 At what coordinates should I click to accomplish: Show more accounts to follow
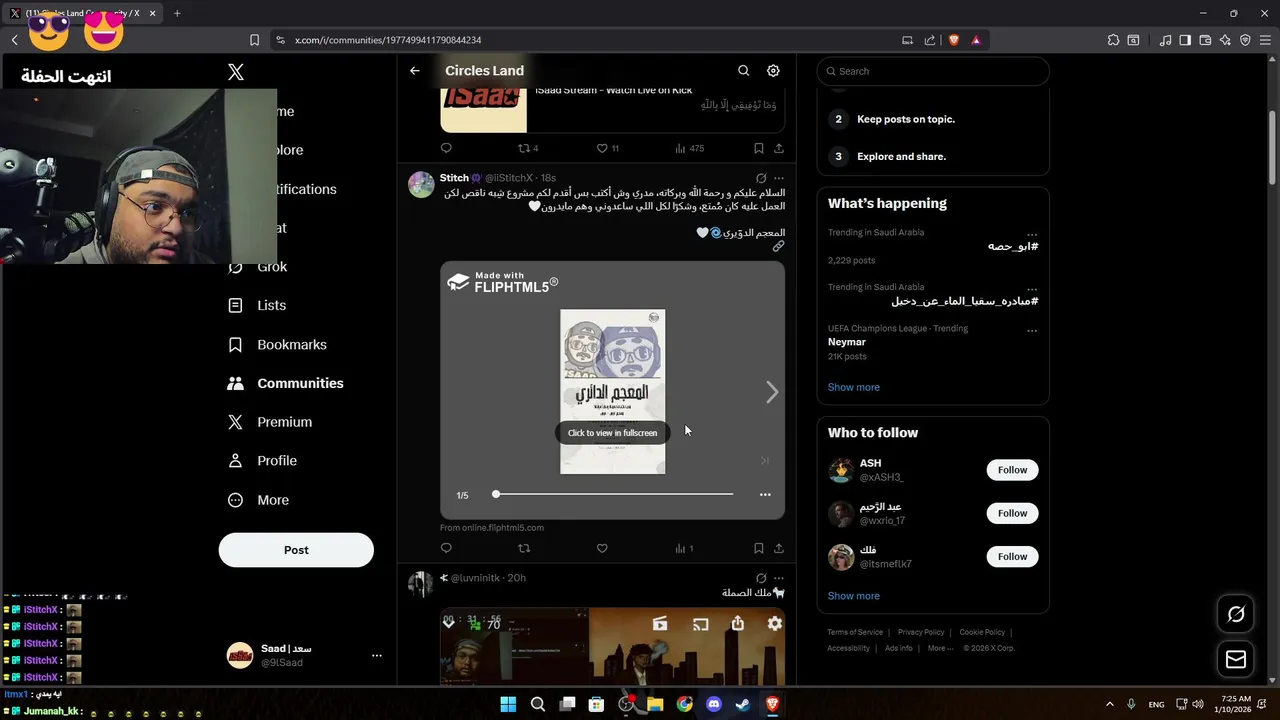pyautogui.click(x=853, y=596)
